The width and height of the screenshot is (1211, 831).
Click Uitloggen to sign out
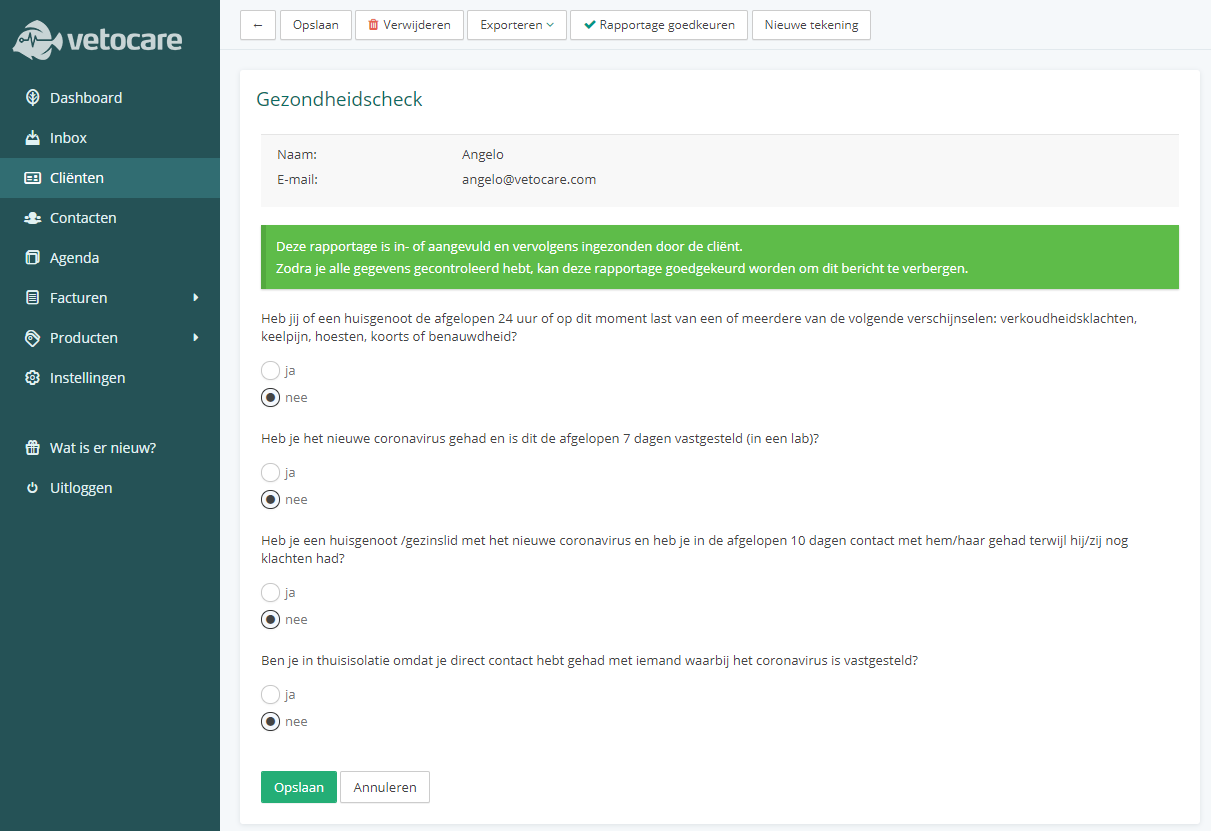click(x=110, y=488)
